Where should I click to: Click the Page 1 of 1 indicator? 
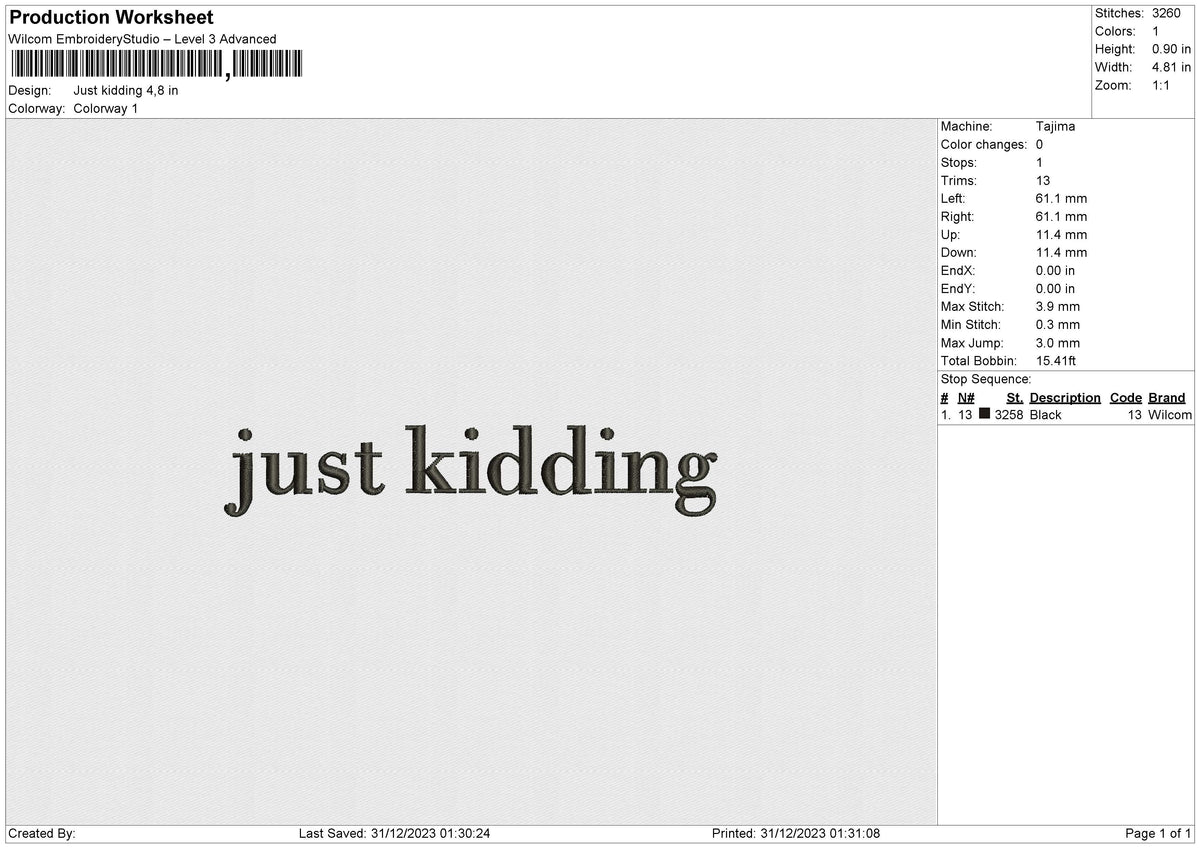click(1158, 833)
